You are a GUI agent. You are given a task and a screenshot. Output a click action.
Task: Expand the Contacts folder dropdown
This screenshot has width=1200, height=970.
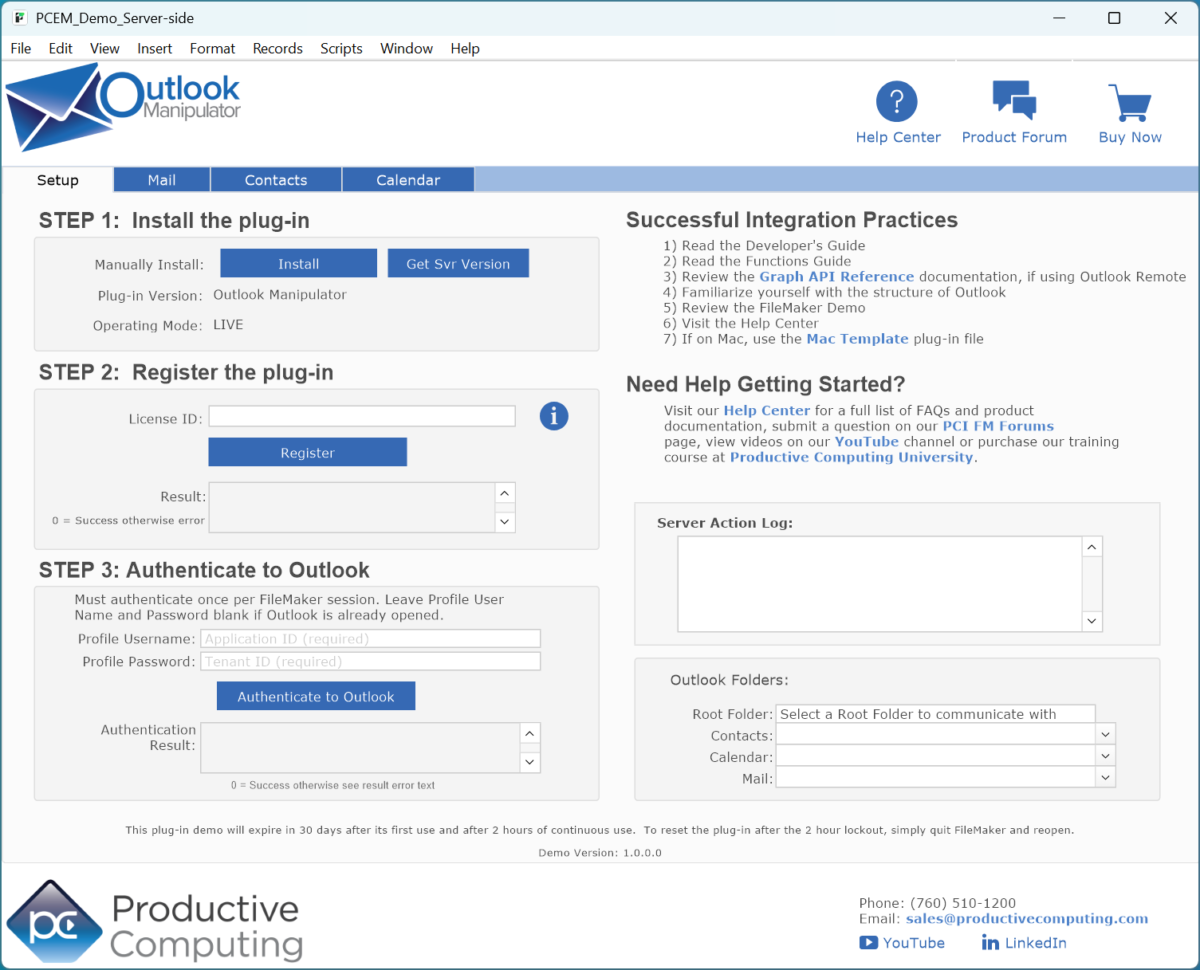pyautogui.click(x=1105, y=735)
